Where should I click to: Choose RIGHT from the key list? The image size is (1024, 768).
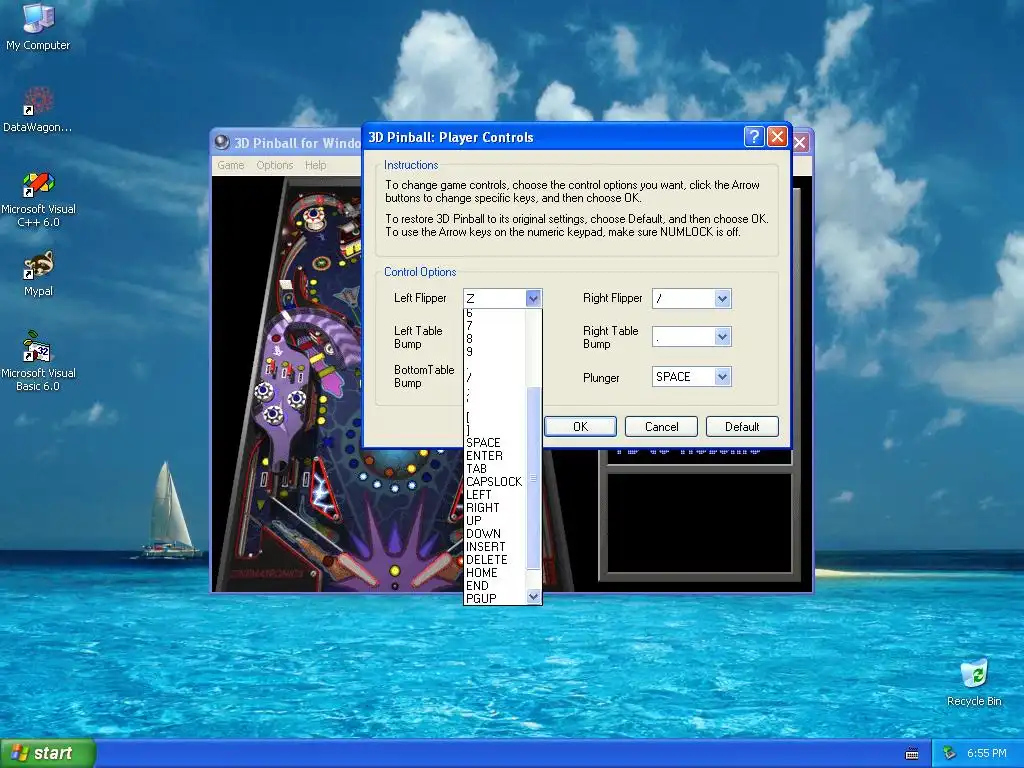[494, 508]
